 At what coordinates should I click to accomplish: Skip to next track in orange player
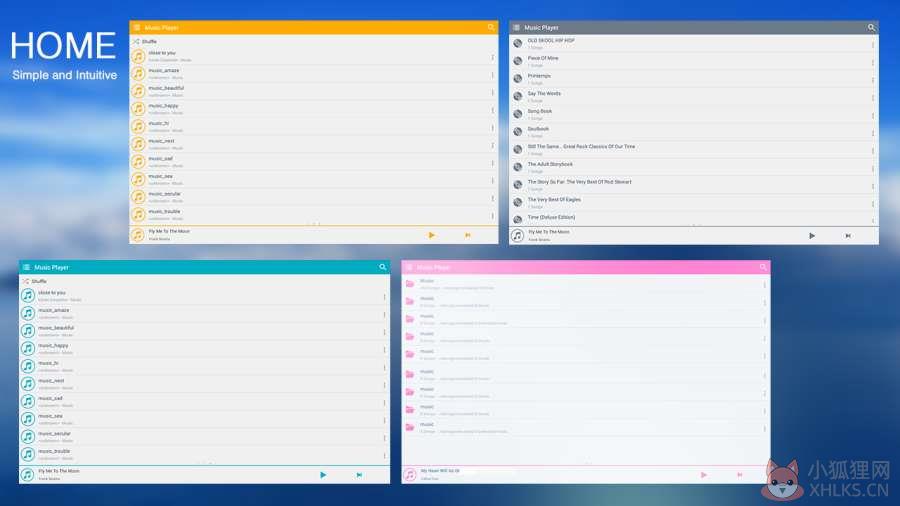coord(468,235)
